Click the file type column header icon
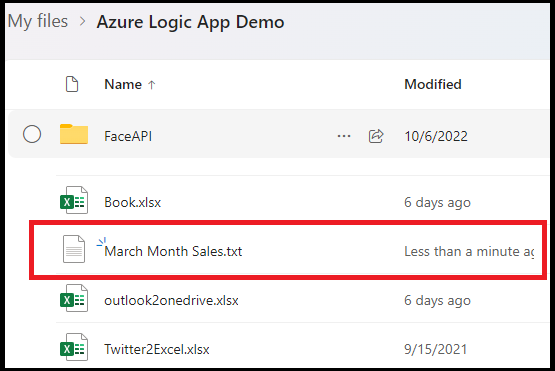 click(72, 84)
